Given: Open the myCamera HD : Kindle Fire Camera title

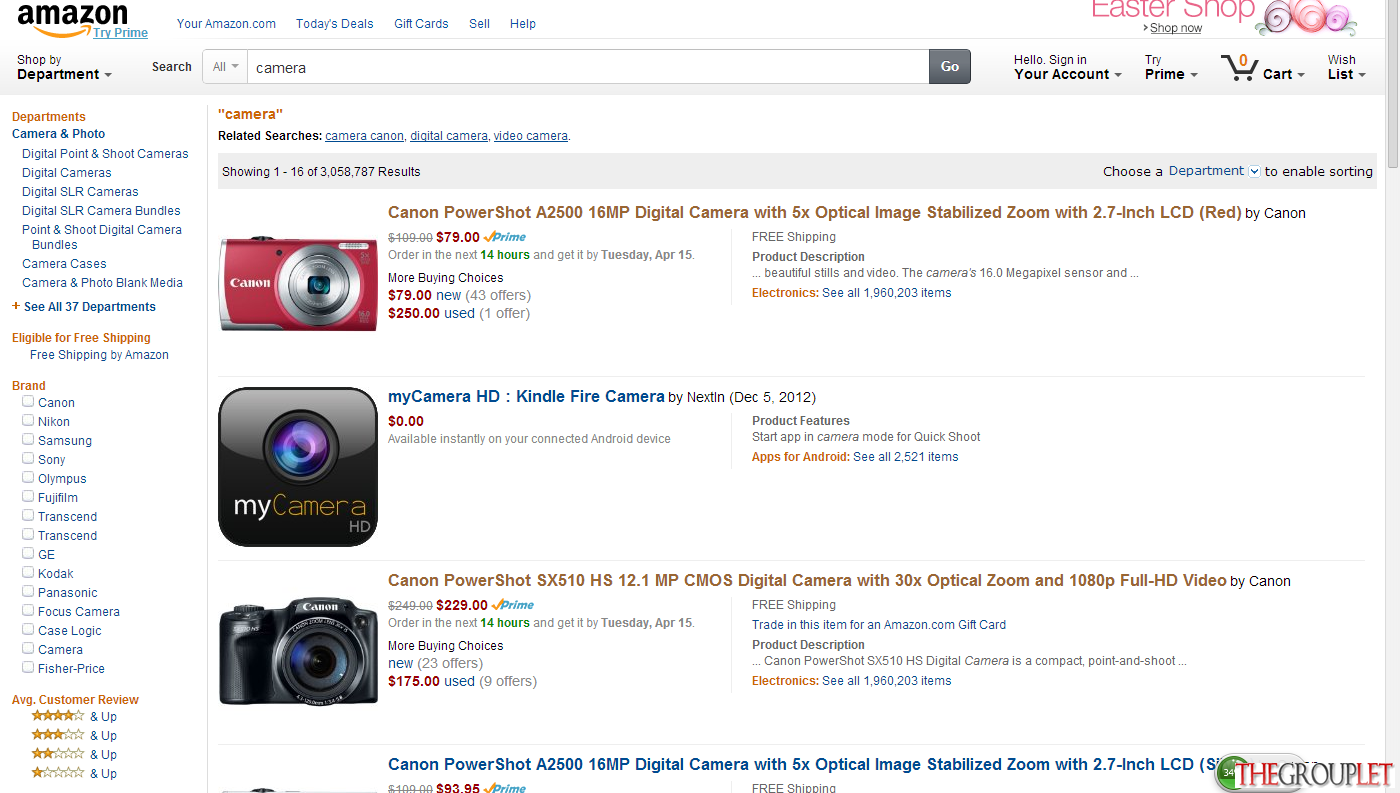Looking at the screenshot, I should coord(526,396).
